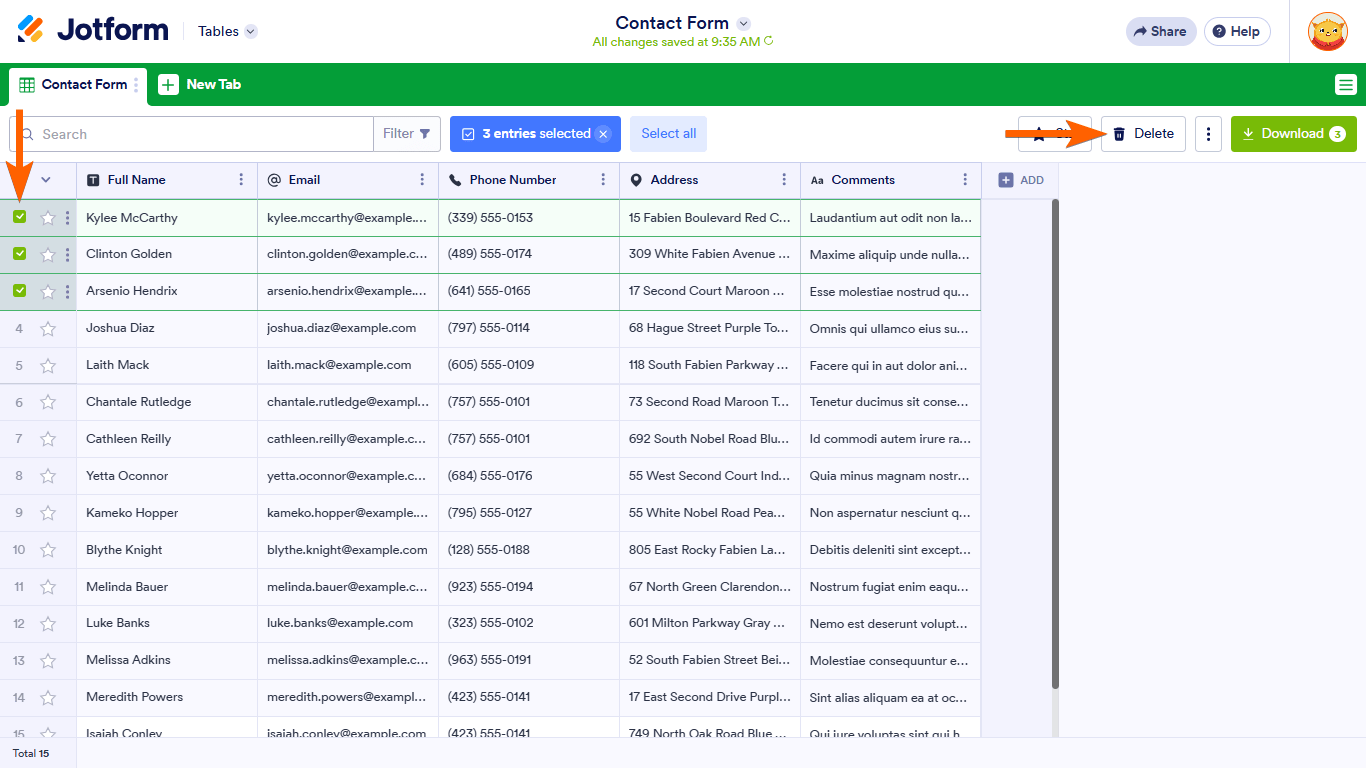Click the add column plus icon
Screen dimensions: 1366x768
[1006, 180]
